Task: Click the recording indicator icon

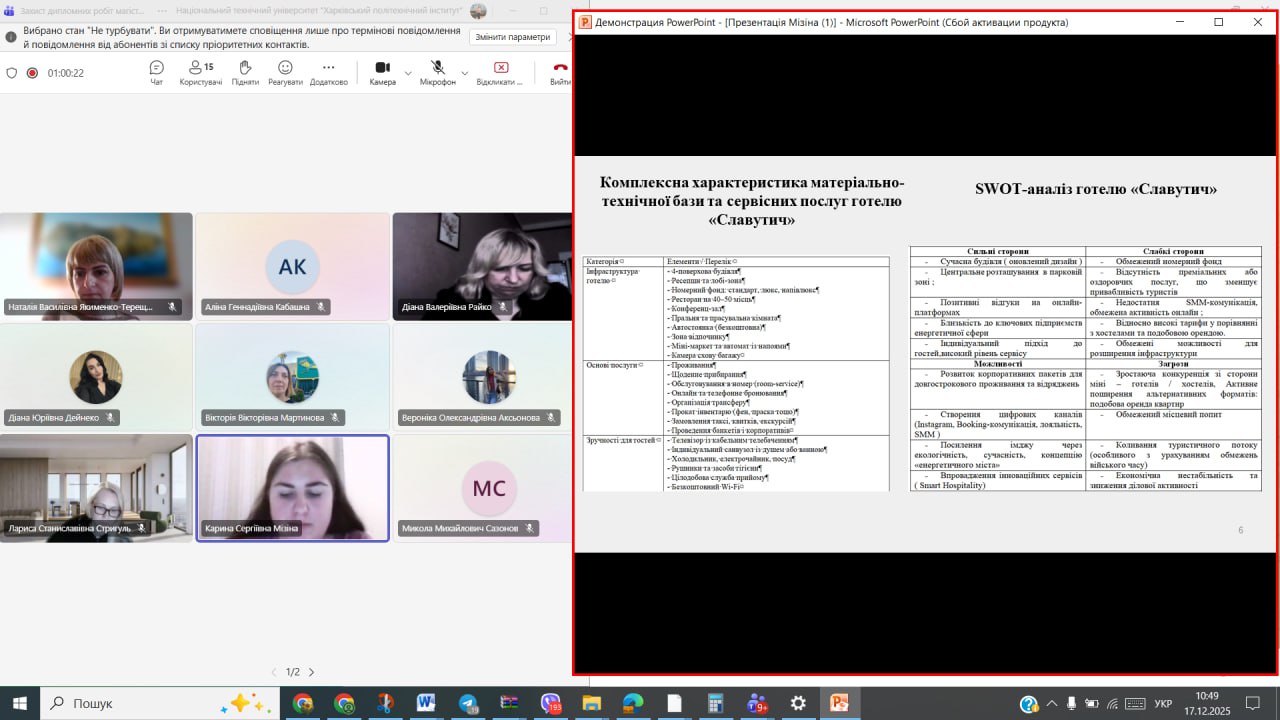Action: click(32, 73)
